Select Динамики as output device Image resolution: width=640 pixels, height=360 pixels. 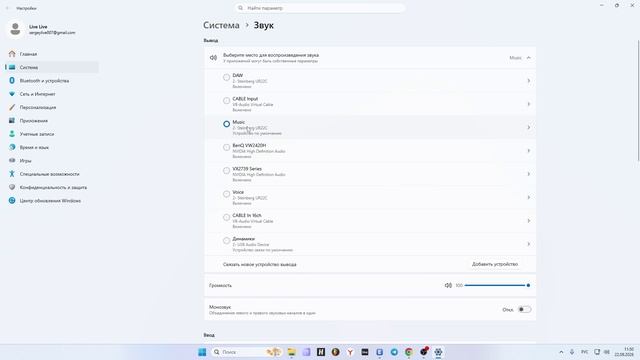[227, 240]
